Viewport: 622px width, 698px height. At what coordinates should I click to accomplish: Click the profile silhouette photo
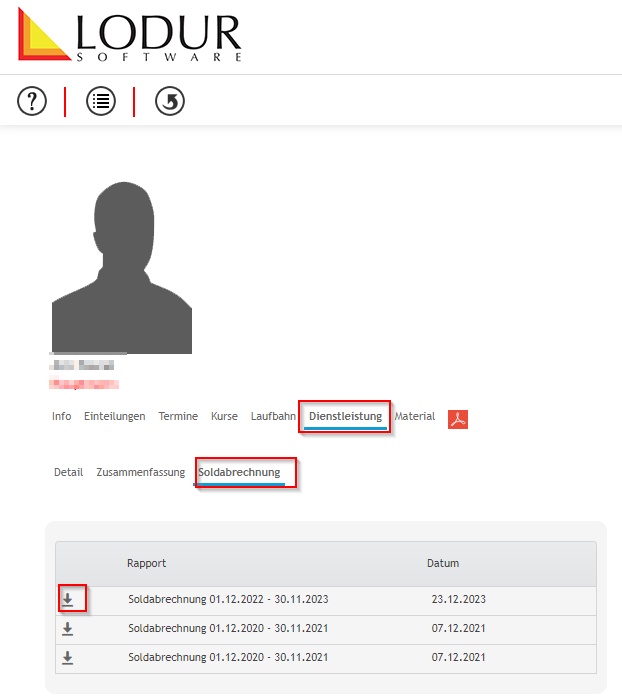click(121, 265)
